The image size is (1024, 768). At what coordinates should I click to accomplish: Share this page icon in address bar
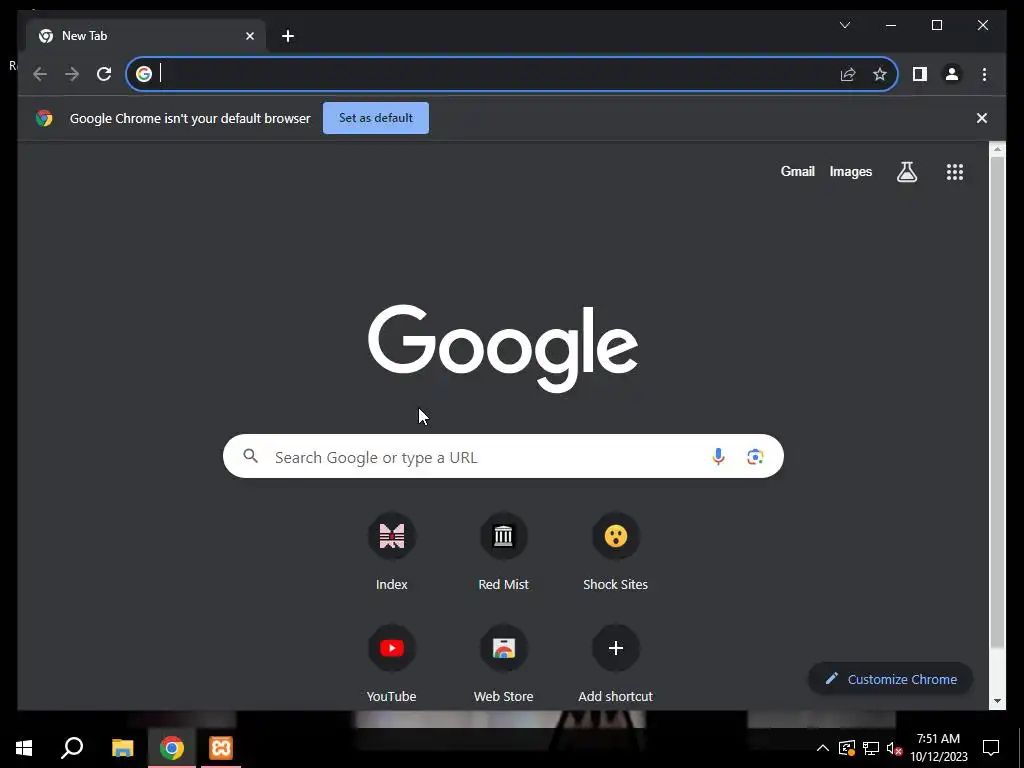point(848,74)
